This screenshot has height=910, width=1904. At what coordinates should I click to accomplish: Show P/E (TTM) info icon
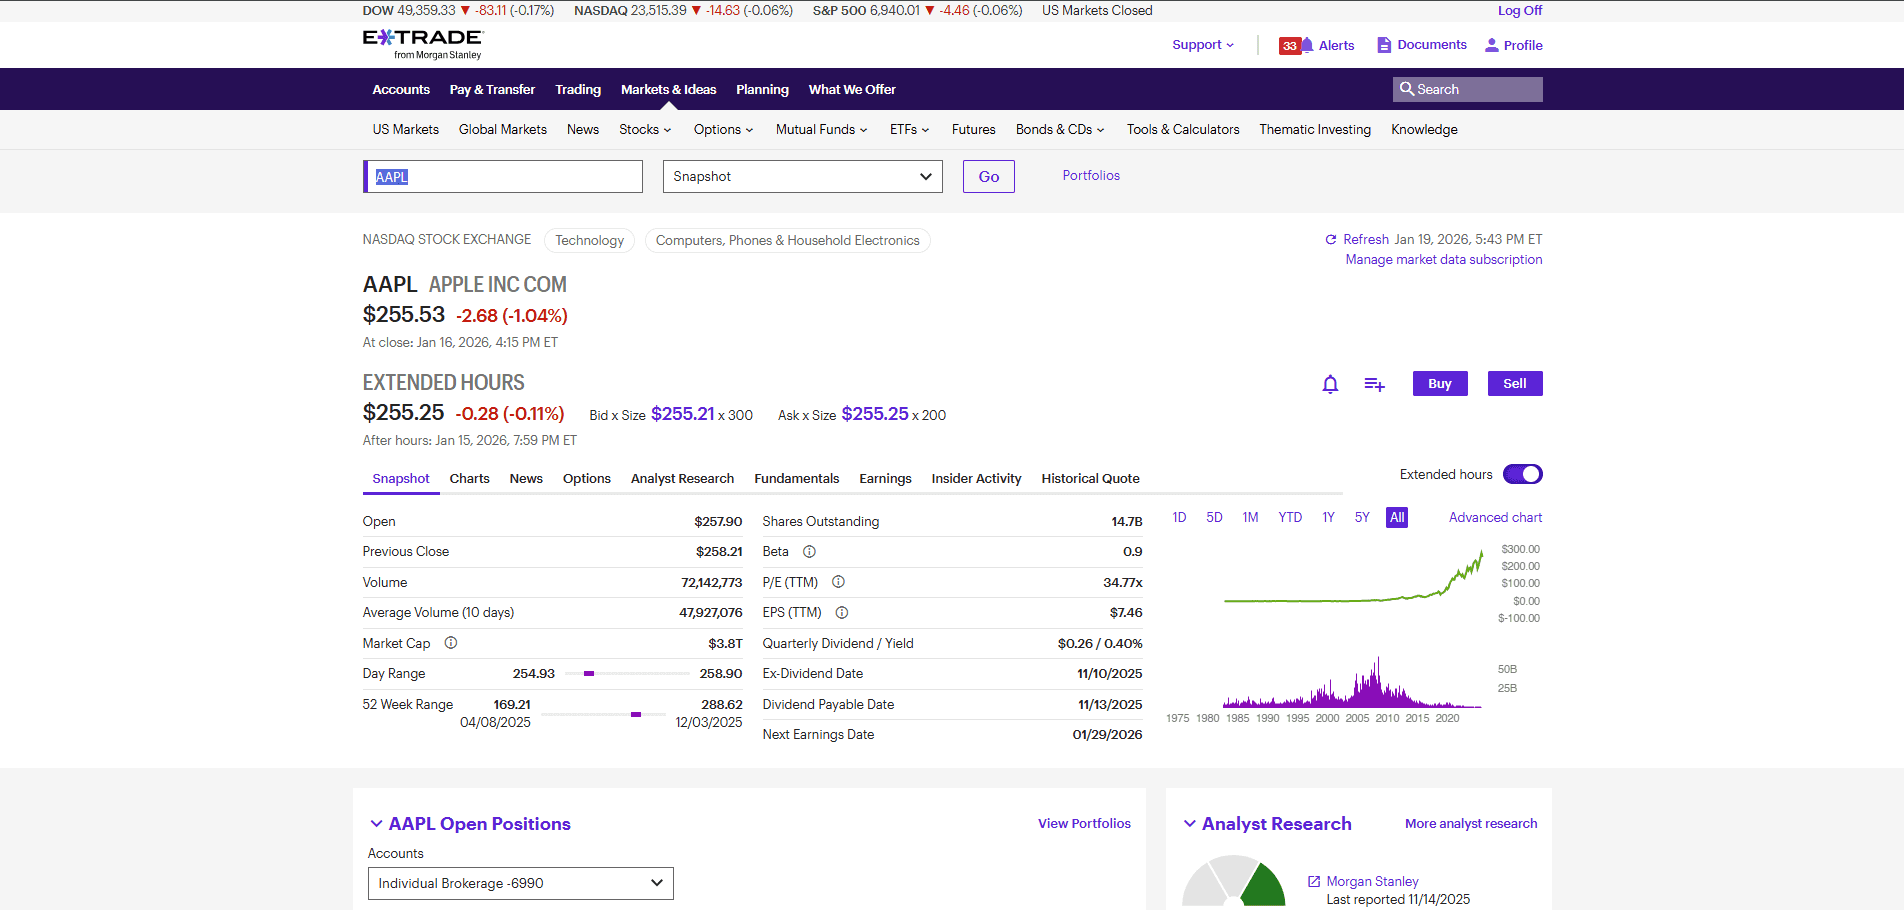(x=838, y=582)
